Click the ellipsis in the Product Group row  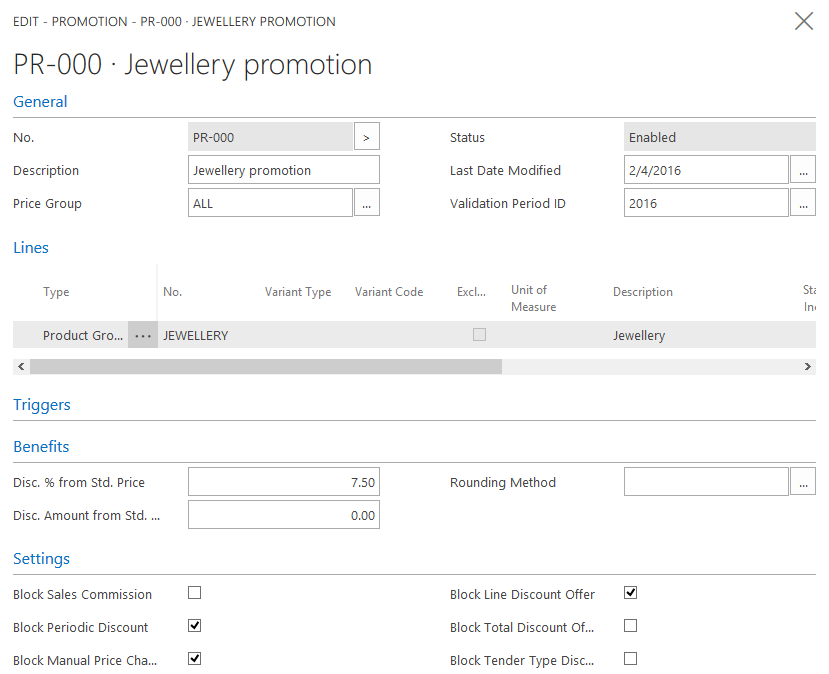coord(143,336)
